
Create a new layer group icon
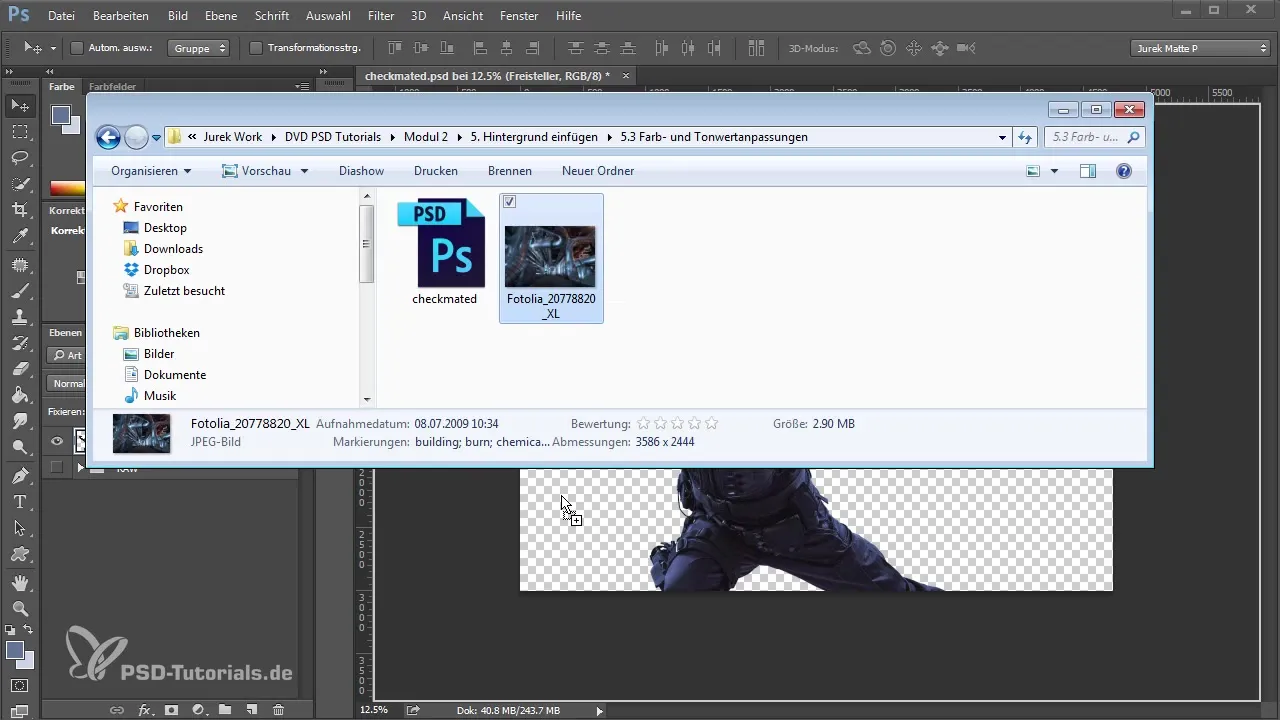coord(225,710)
